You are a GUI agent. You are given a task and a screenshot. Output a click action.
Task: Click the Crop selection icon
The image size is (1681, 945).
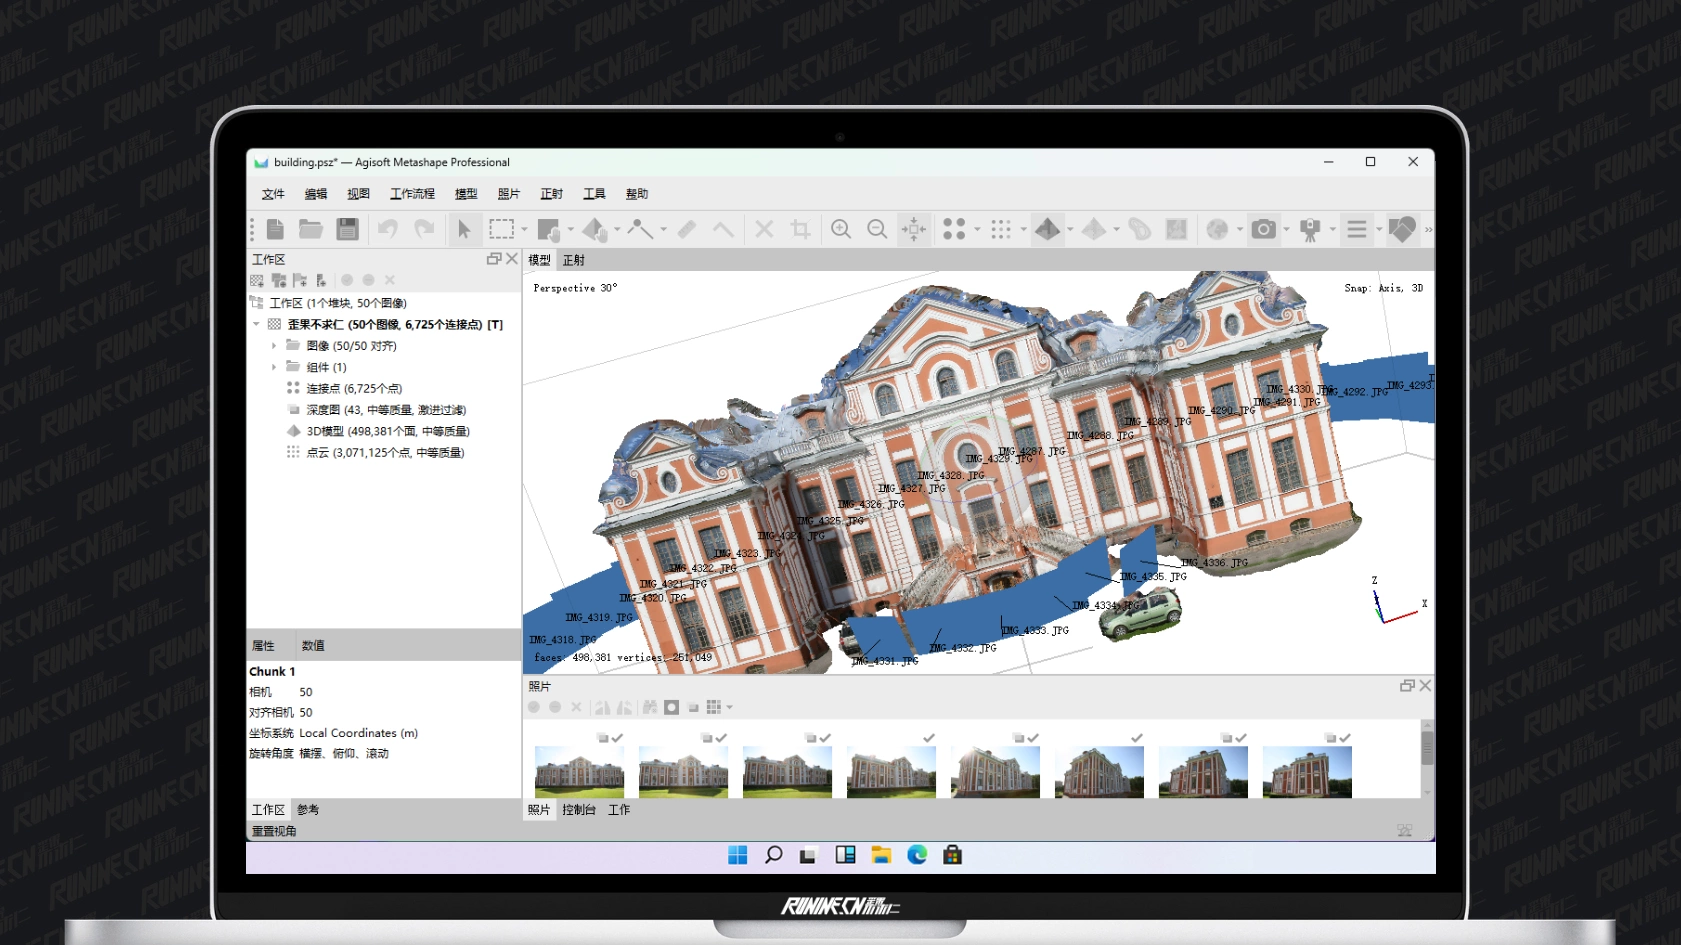click(800, 229)
